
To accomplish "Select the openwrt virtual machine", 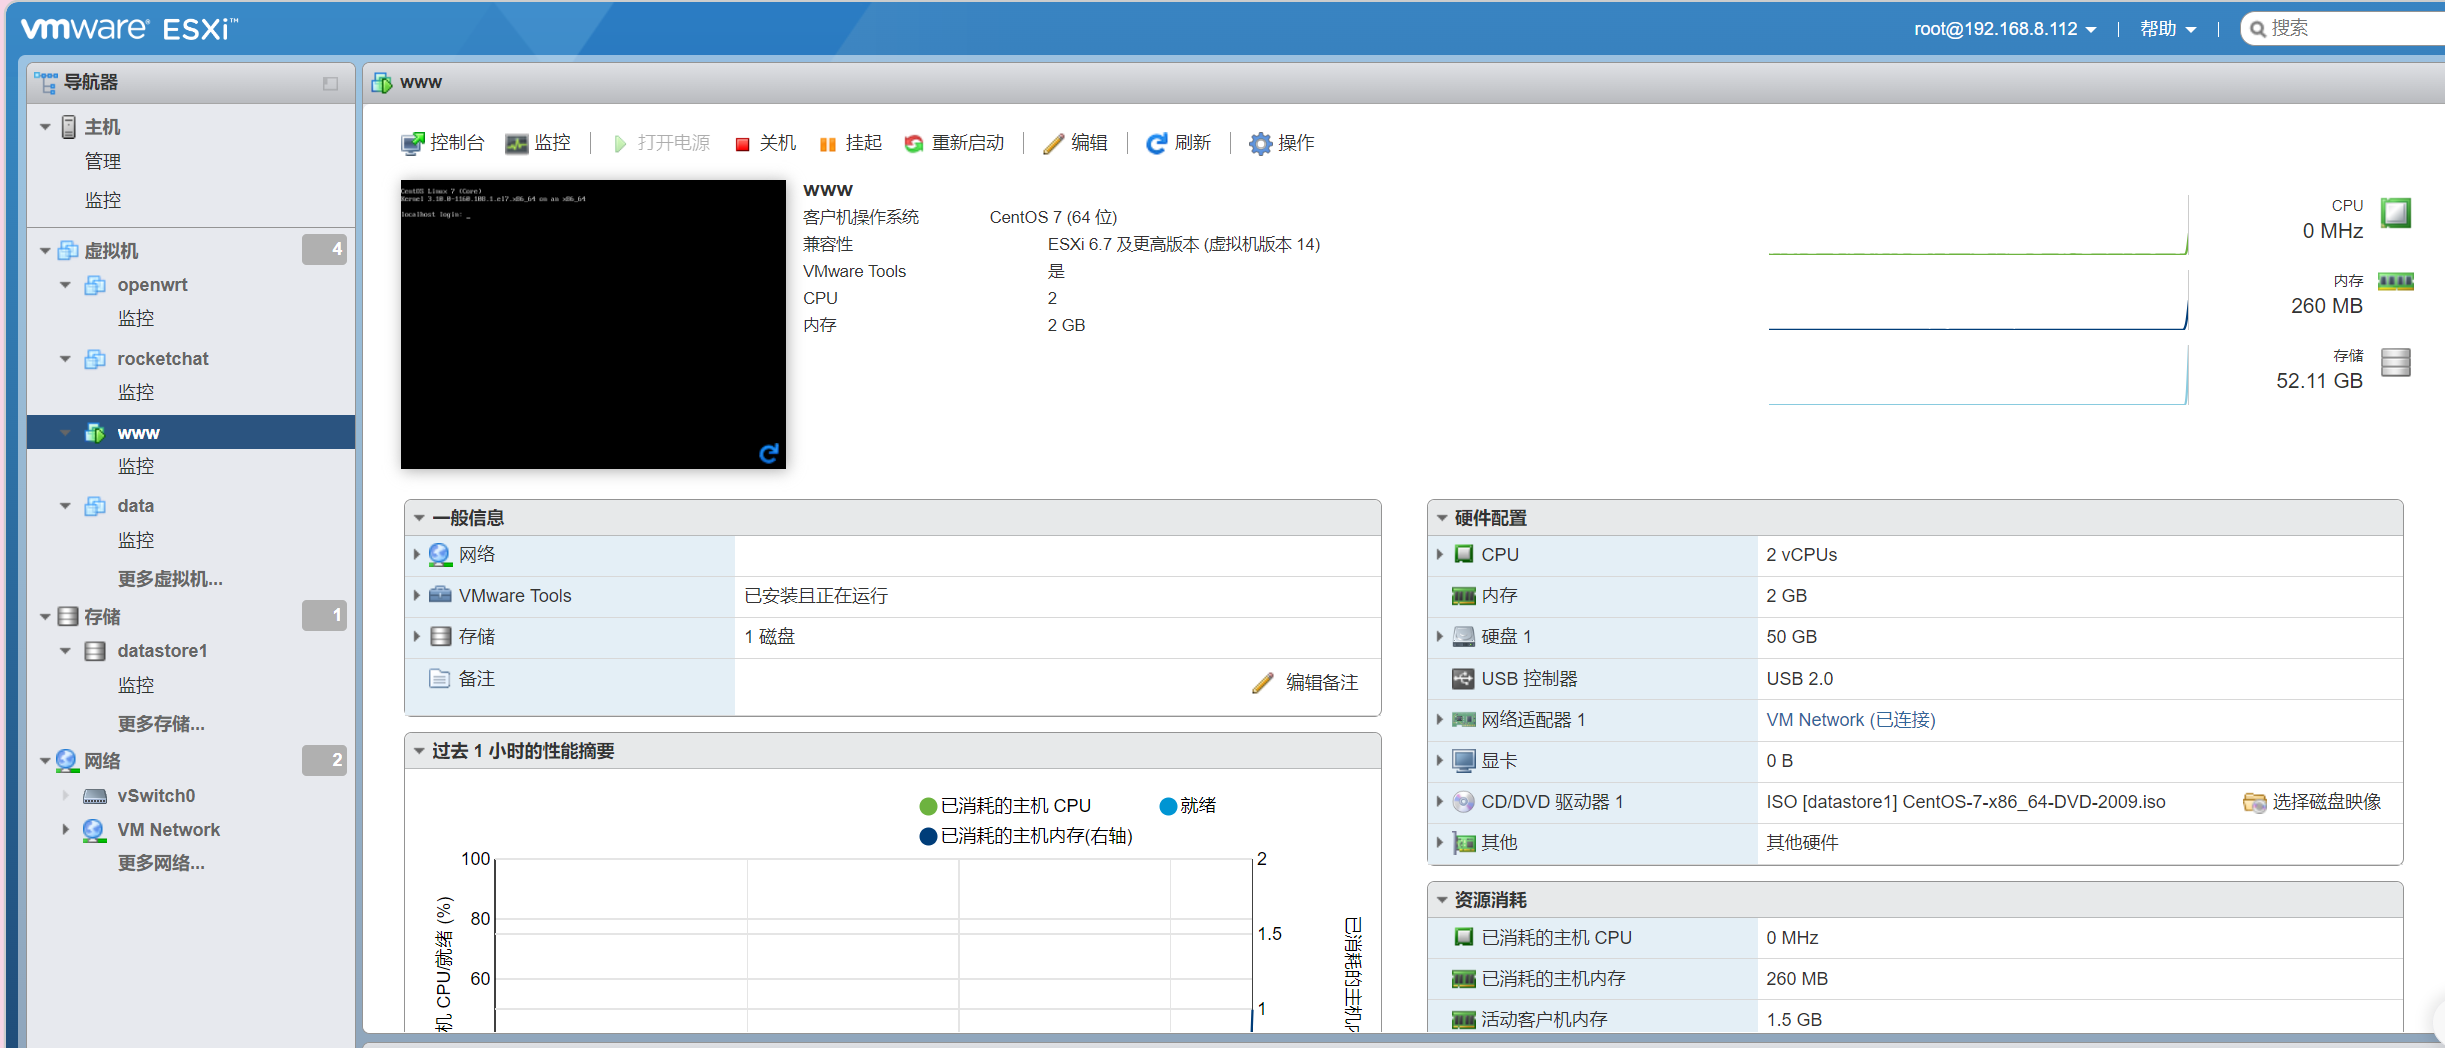I will coord(152,285).
